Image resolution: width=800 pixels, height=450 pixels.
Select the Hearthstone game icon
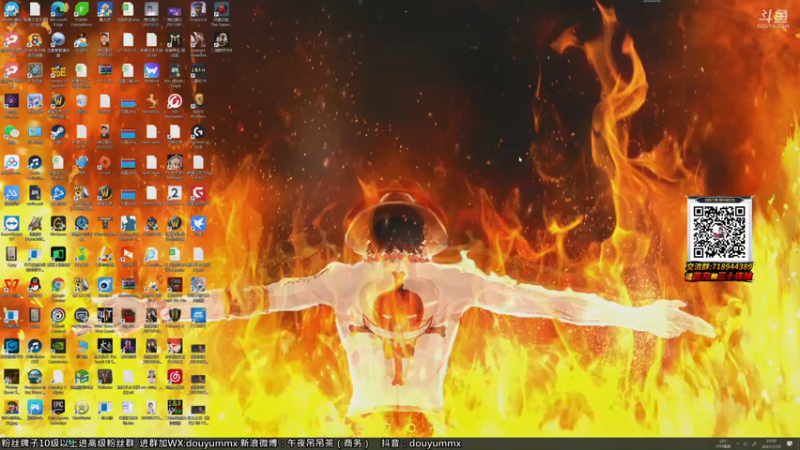(x=35, y=70)
